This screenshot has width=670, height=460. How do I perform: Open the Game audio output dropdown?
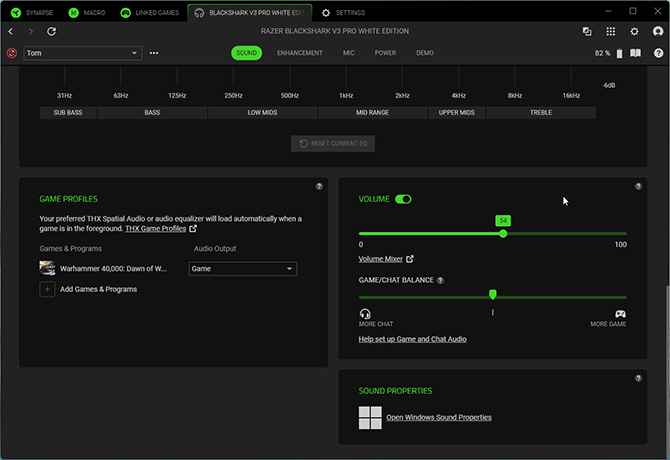243,269
